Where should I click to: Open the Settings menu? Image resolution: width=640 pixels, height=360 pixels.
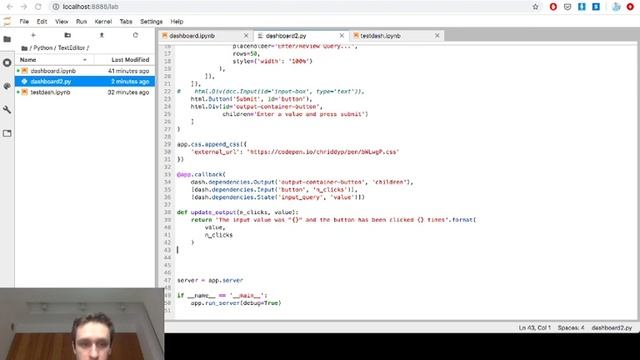click(151, 21)
